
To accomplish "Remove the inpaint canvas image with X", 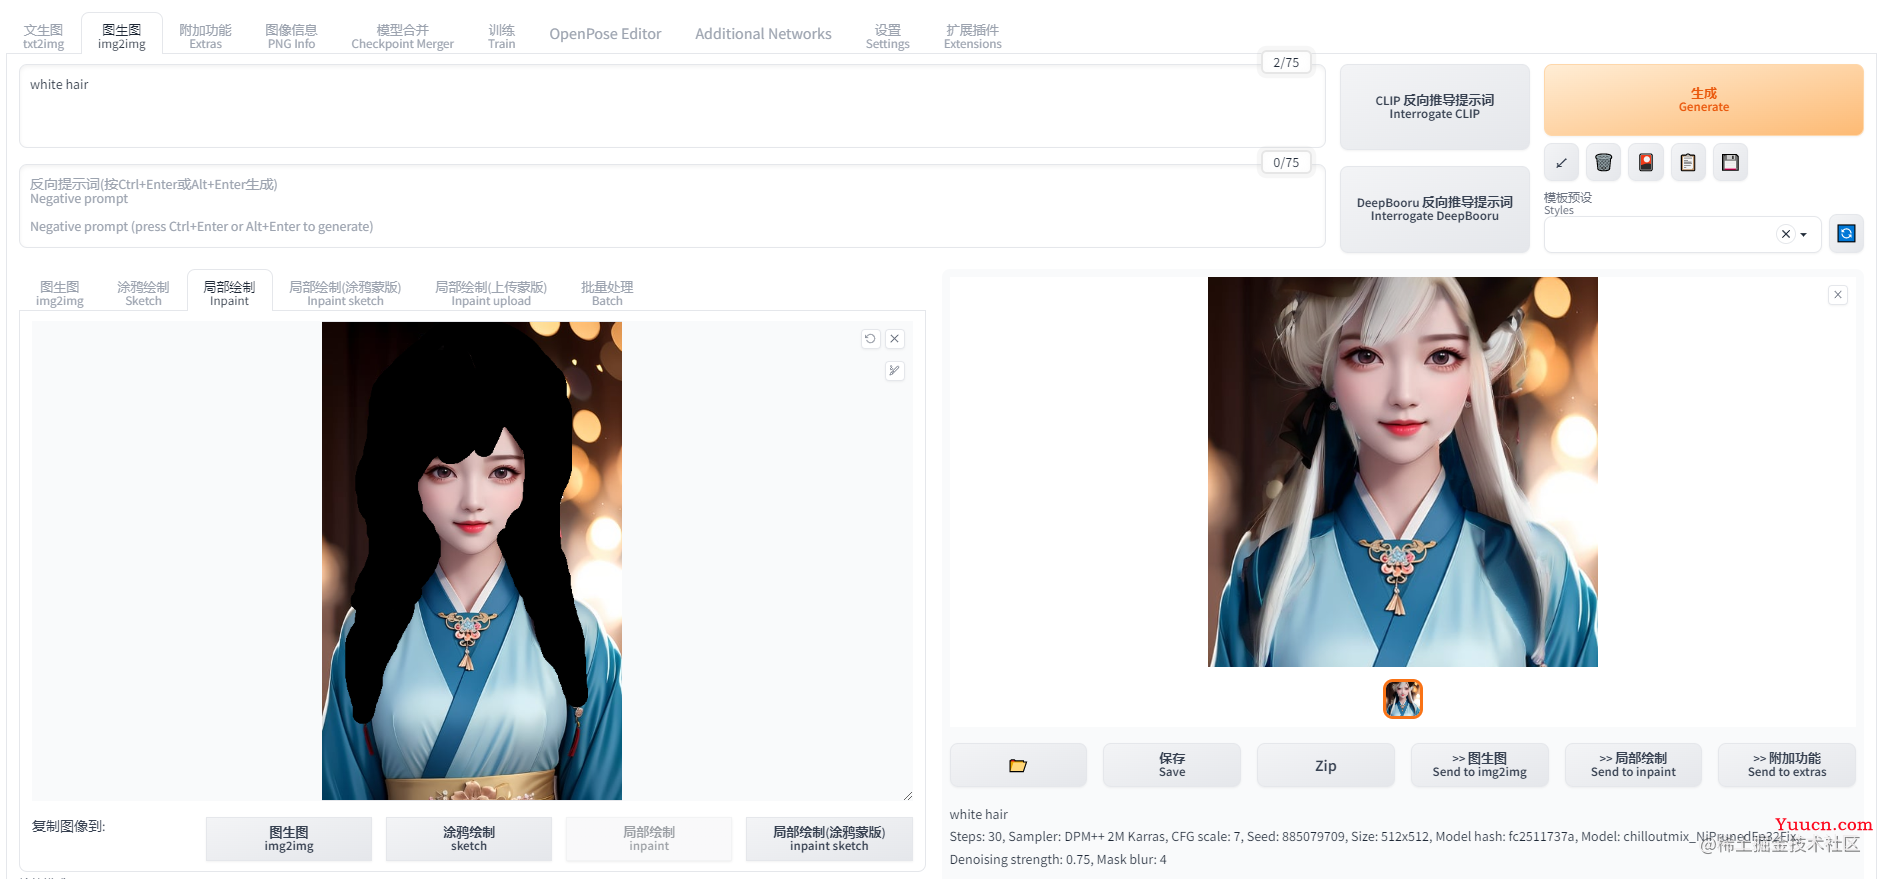I will coord(895,339).
